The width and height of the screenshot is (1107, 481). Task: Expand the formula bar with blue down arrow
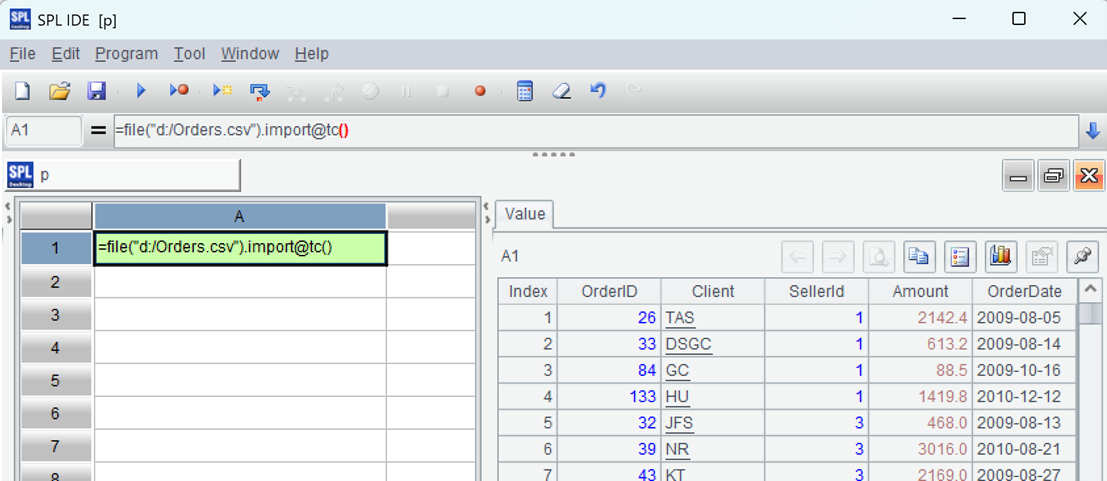[1092, 131]
